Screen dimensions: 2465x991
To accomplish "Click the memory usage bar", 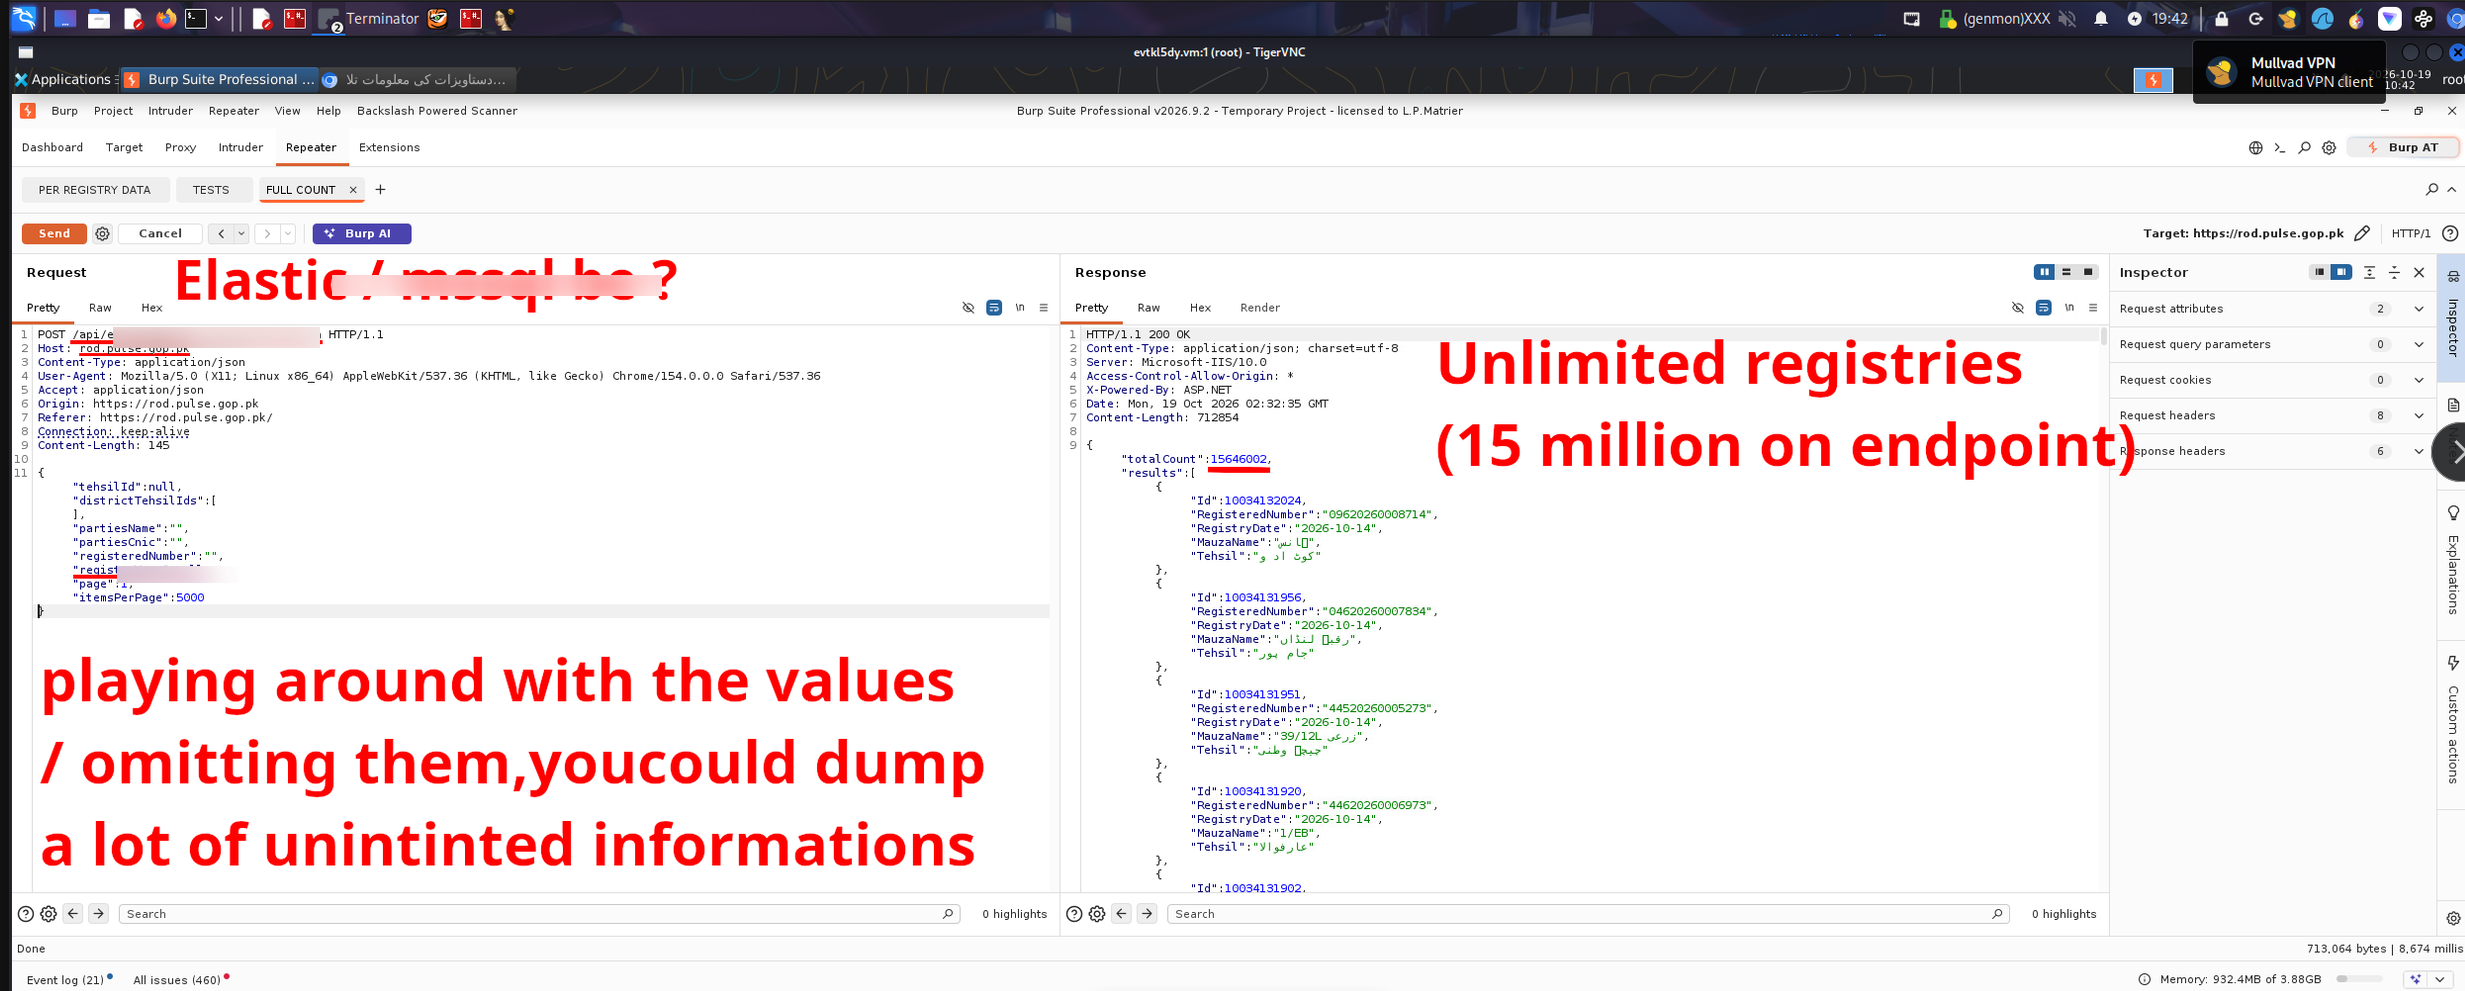I will [x=2359, y=980].
